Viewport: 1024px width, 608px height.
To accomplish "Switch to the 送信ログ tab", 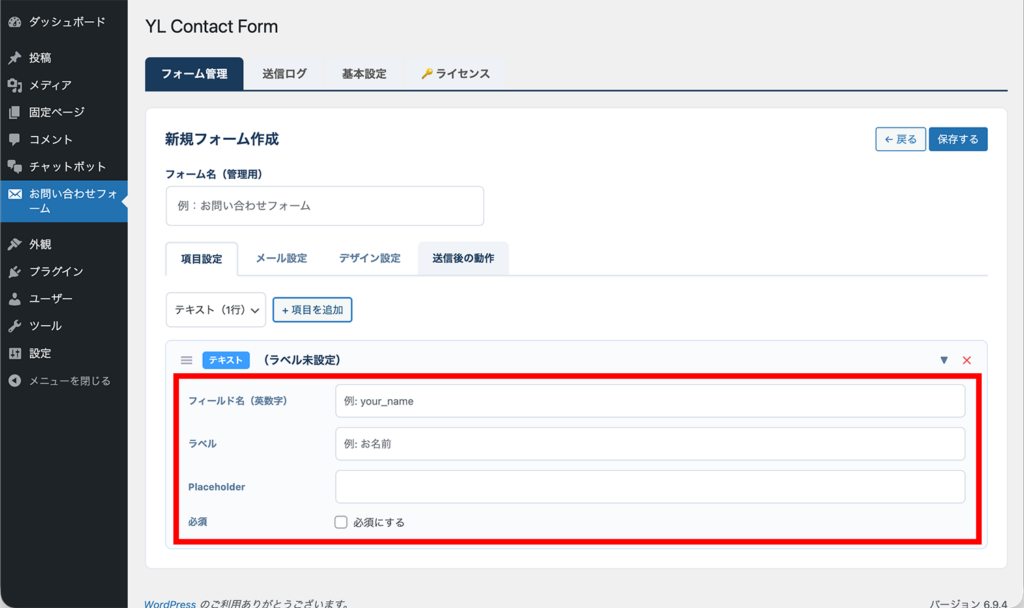I will 284,74.
